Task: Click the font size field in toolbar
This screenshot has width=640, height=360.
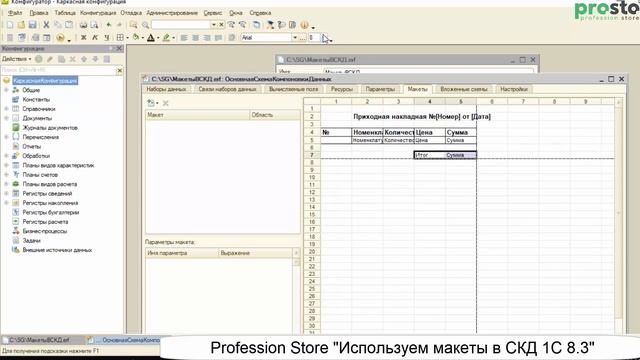Action: click(313, 38)
